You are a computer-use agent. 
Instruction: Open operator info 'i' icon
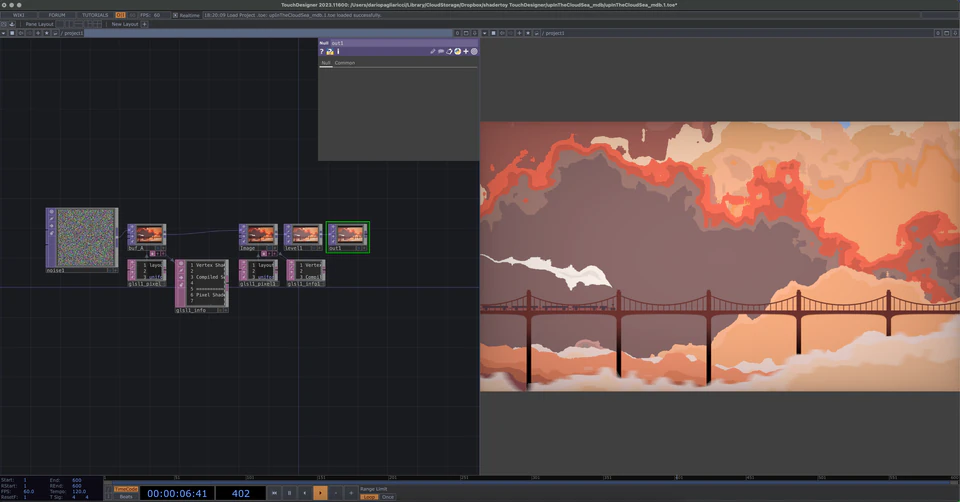click(x=338, y=51)
